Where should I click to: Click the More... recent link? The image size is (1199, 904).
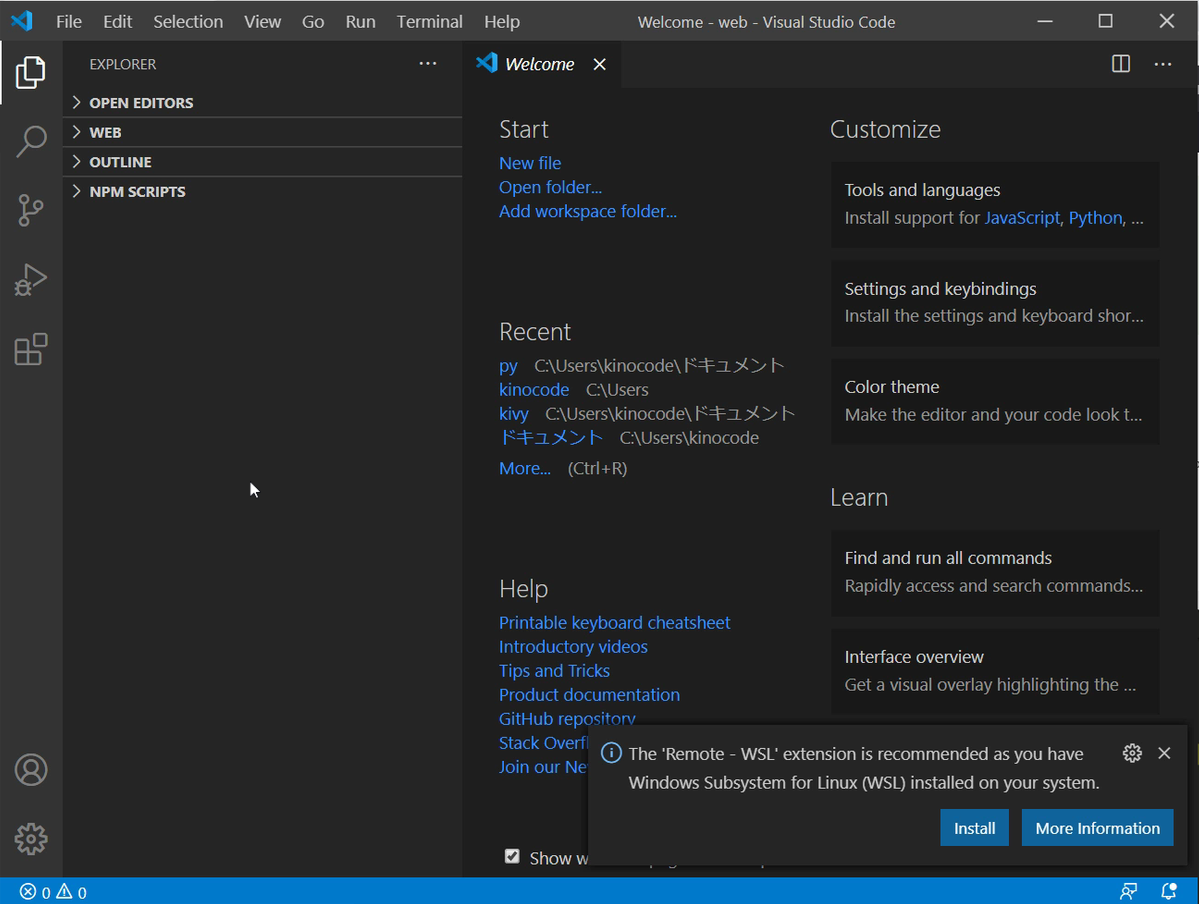(525, 468)
